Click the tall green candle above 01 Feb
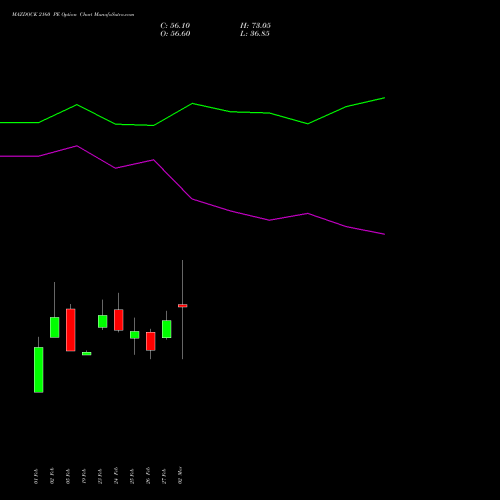500x500 pixels. coord(39,370)
